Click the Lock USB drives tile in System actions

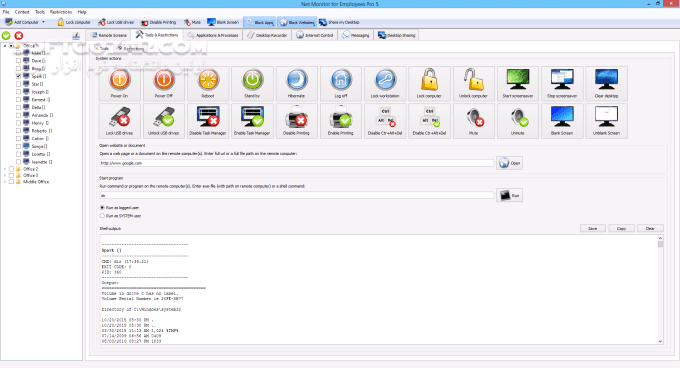click(x=120, y=121)
